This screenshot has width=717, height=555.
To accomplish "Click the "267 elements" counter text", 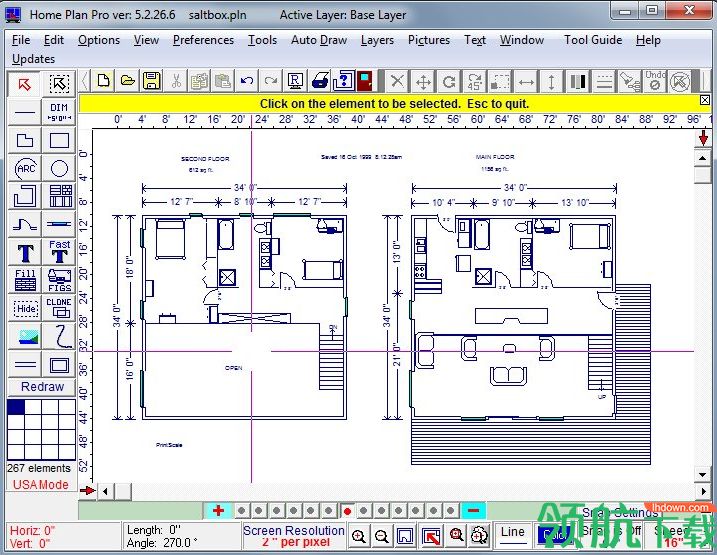I will coord(39,468).
